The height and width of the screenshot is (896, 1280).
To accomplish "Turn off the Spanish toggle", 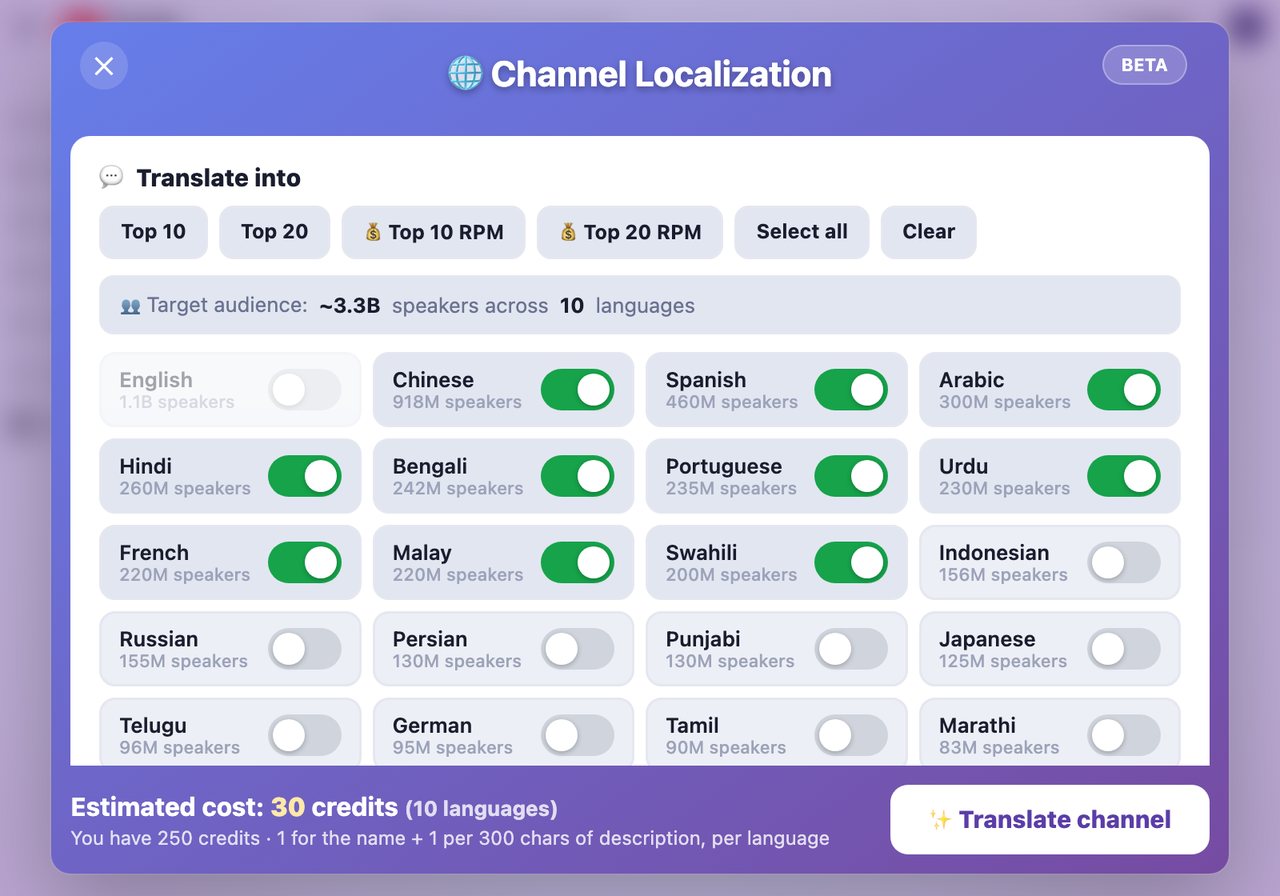I will point(850,390).
